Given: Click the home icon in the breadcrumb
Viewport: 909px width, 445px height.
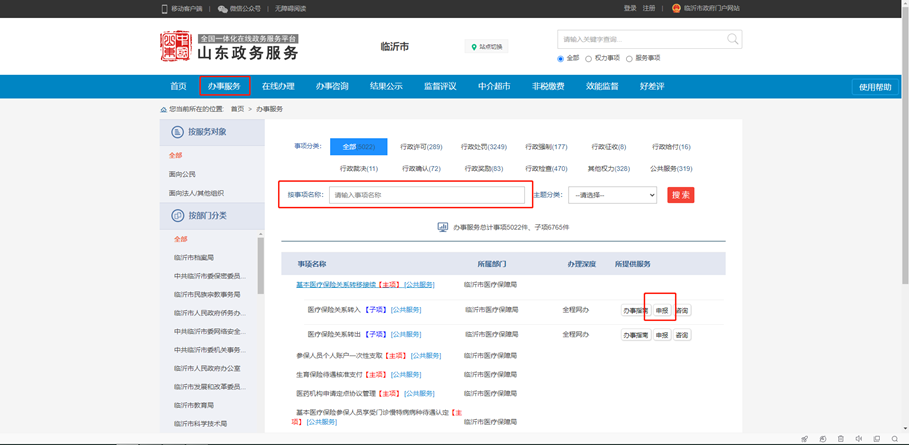Looking at the screenshot, I should tap(163, 109).
